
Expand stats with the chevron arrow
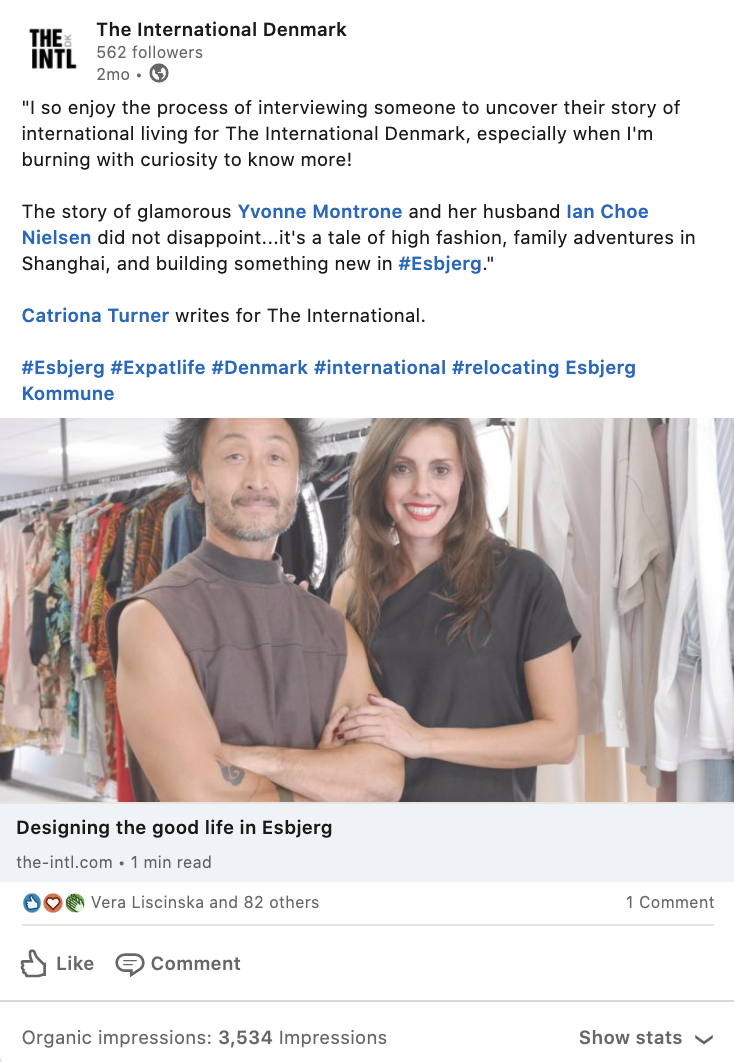(x=704, y=1039)
